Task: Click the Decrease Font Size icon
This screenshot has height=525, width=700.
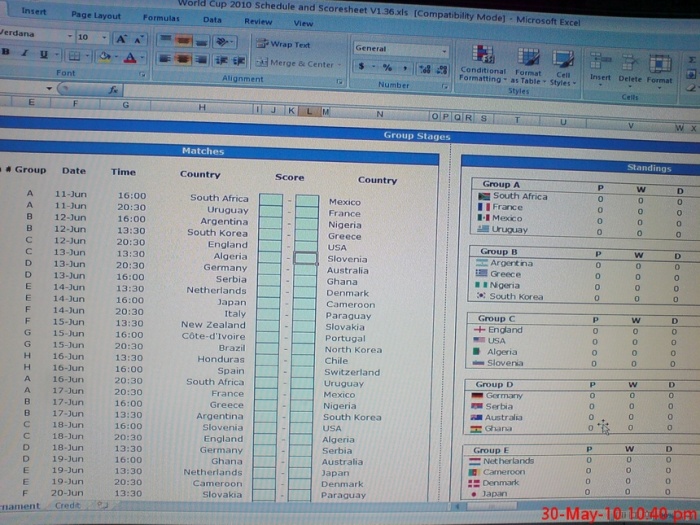Action: pos(139,40)
